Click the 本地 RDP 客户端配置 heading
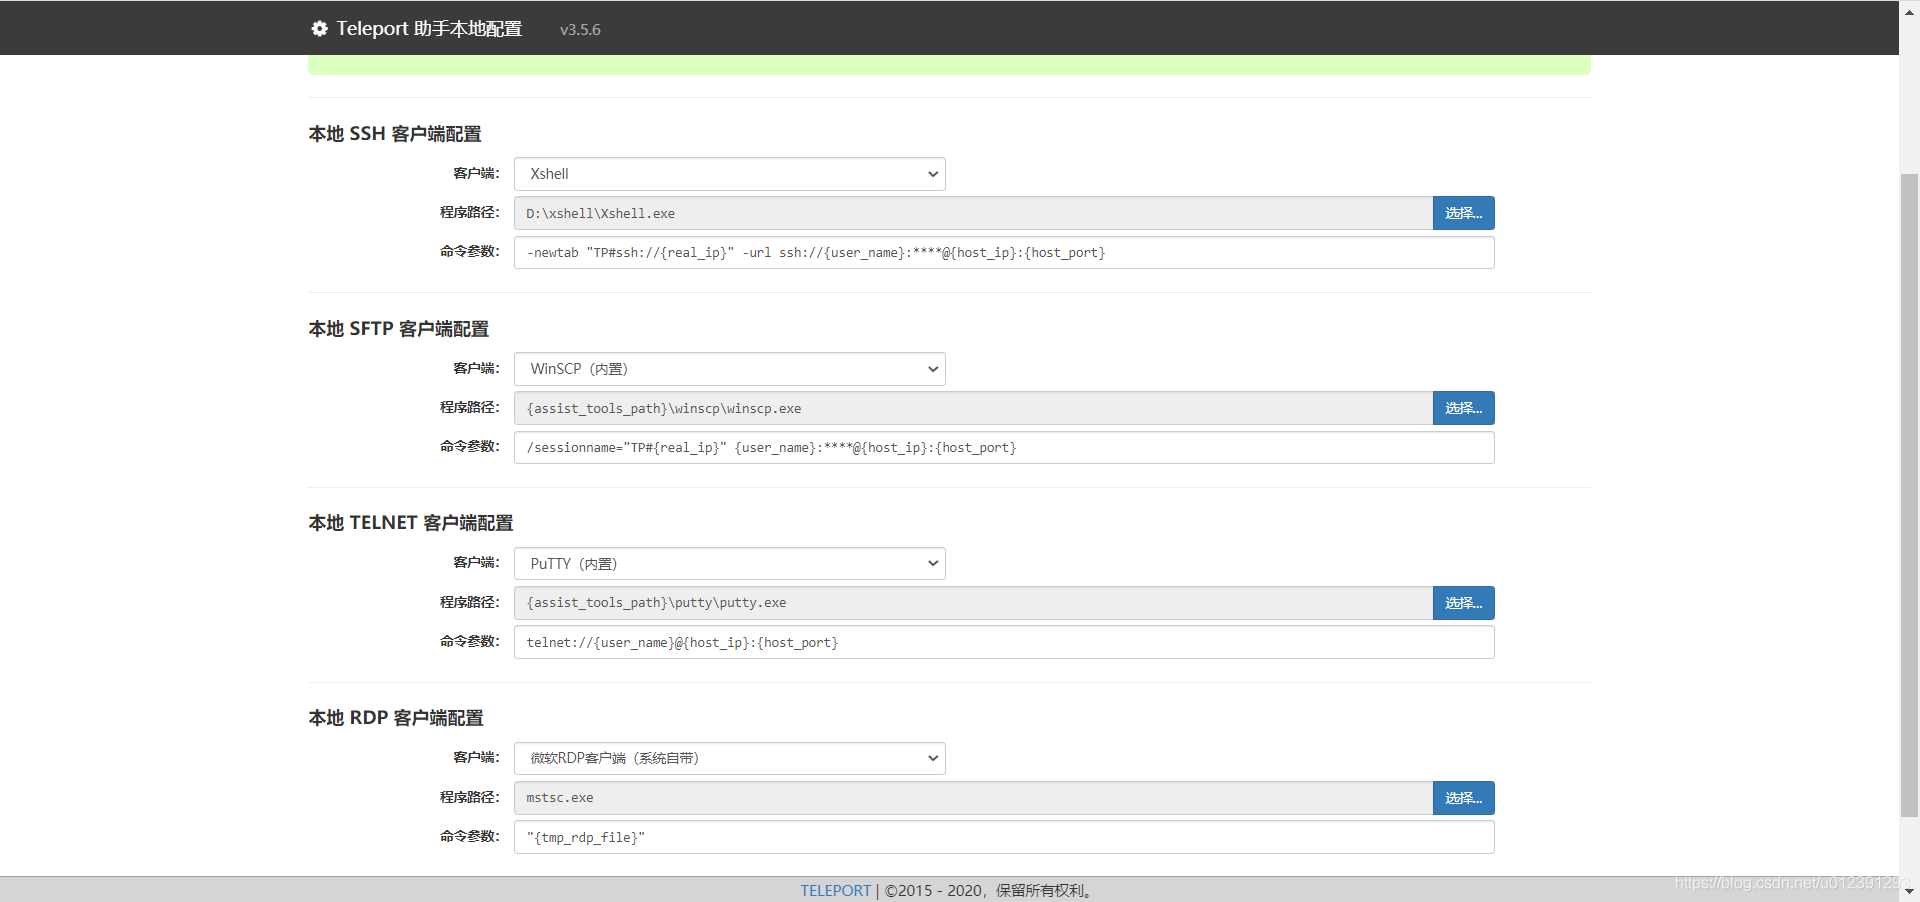 395,718
